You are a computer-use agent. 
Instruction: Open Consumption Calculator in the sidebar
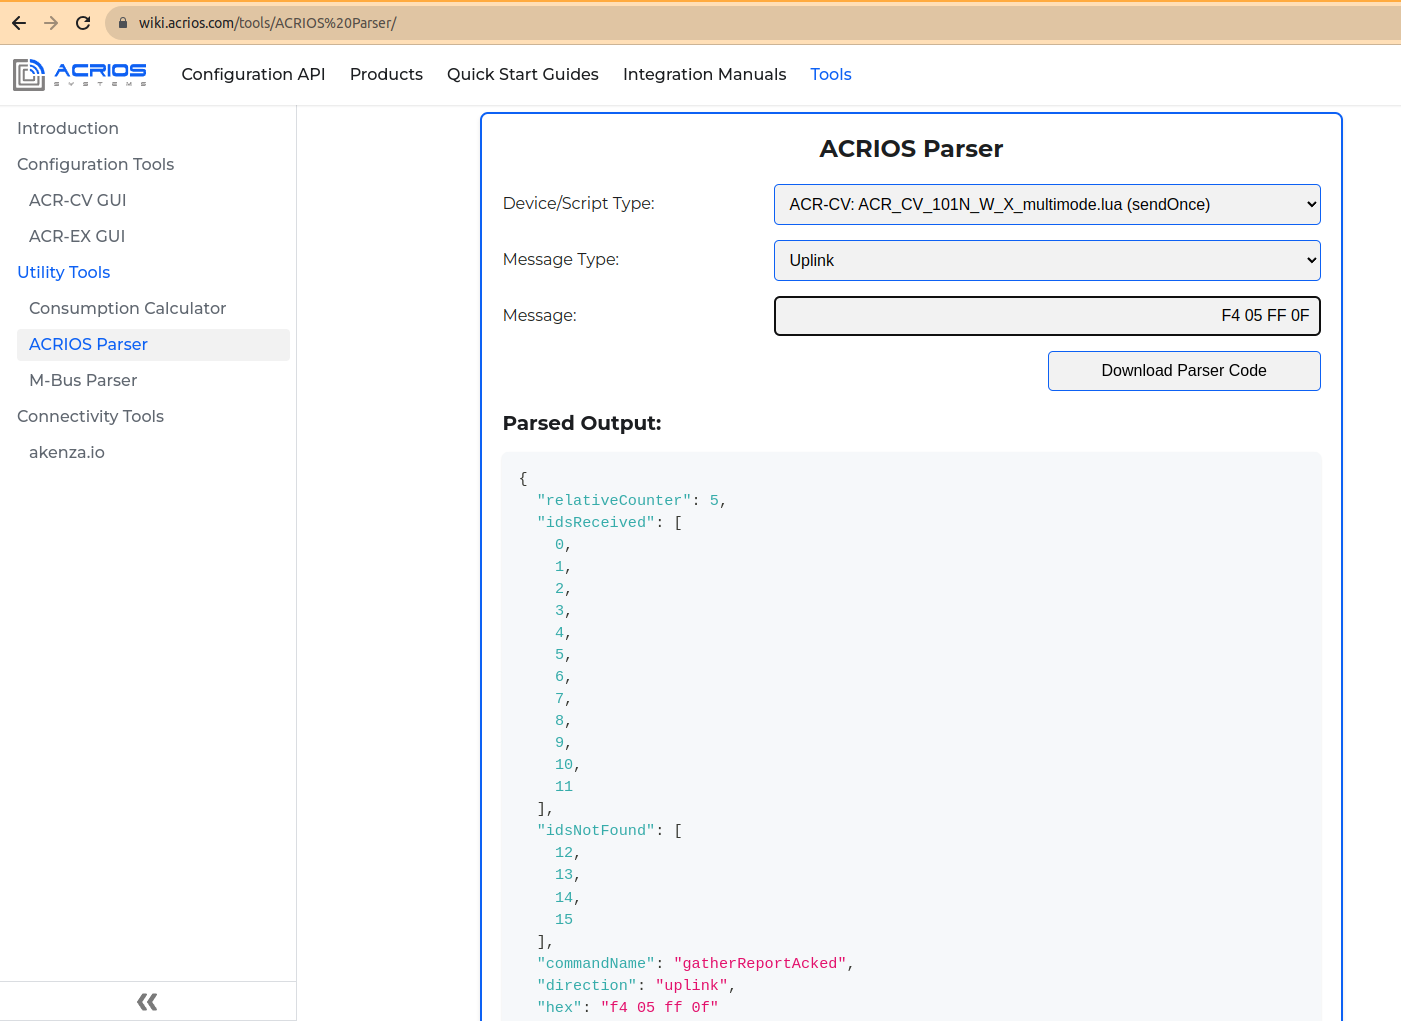[127, 308]
